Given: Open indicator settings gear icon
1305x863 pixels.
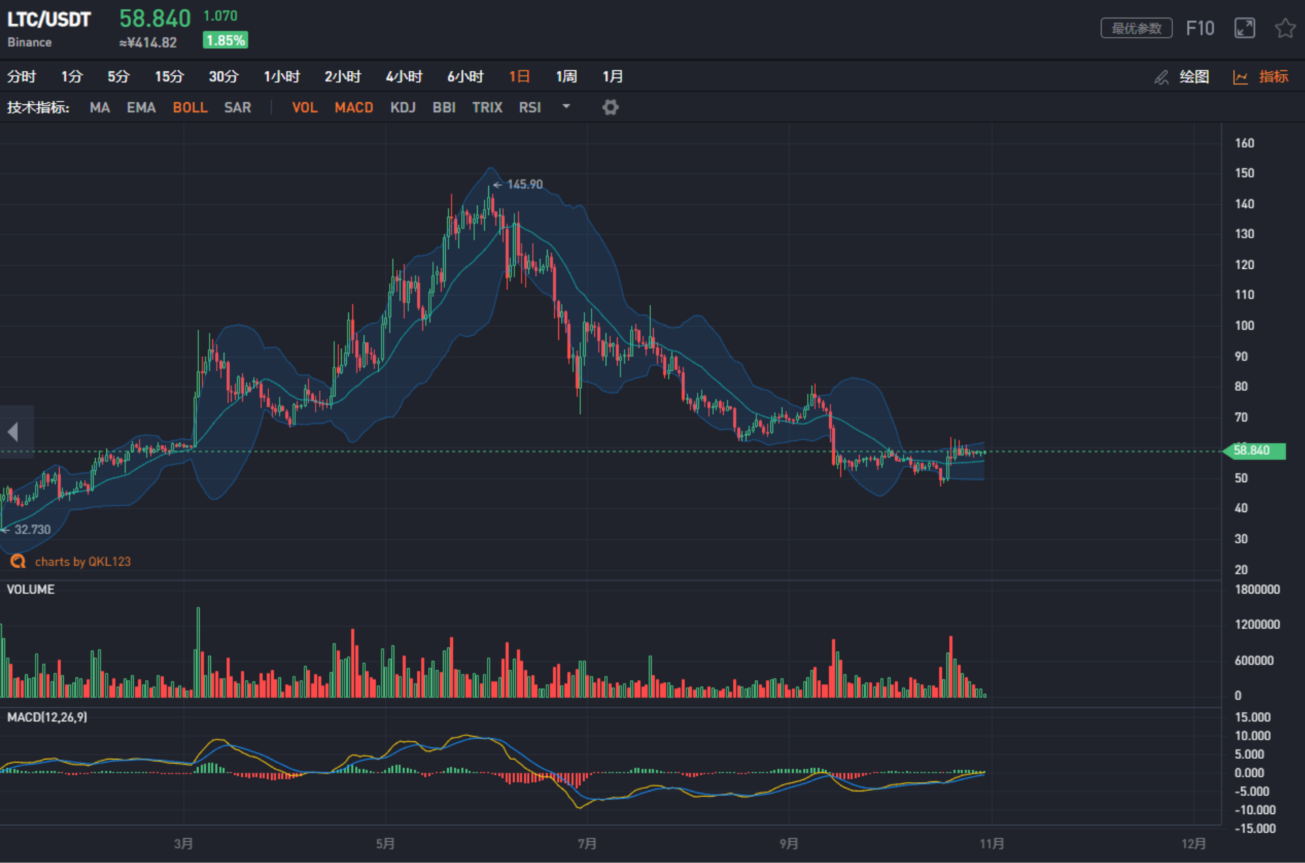Looking at the screenshot, I should (610, 107).
